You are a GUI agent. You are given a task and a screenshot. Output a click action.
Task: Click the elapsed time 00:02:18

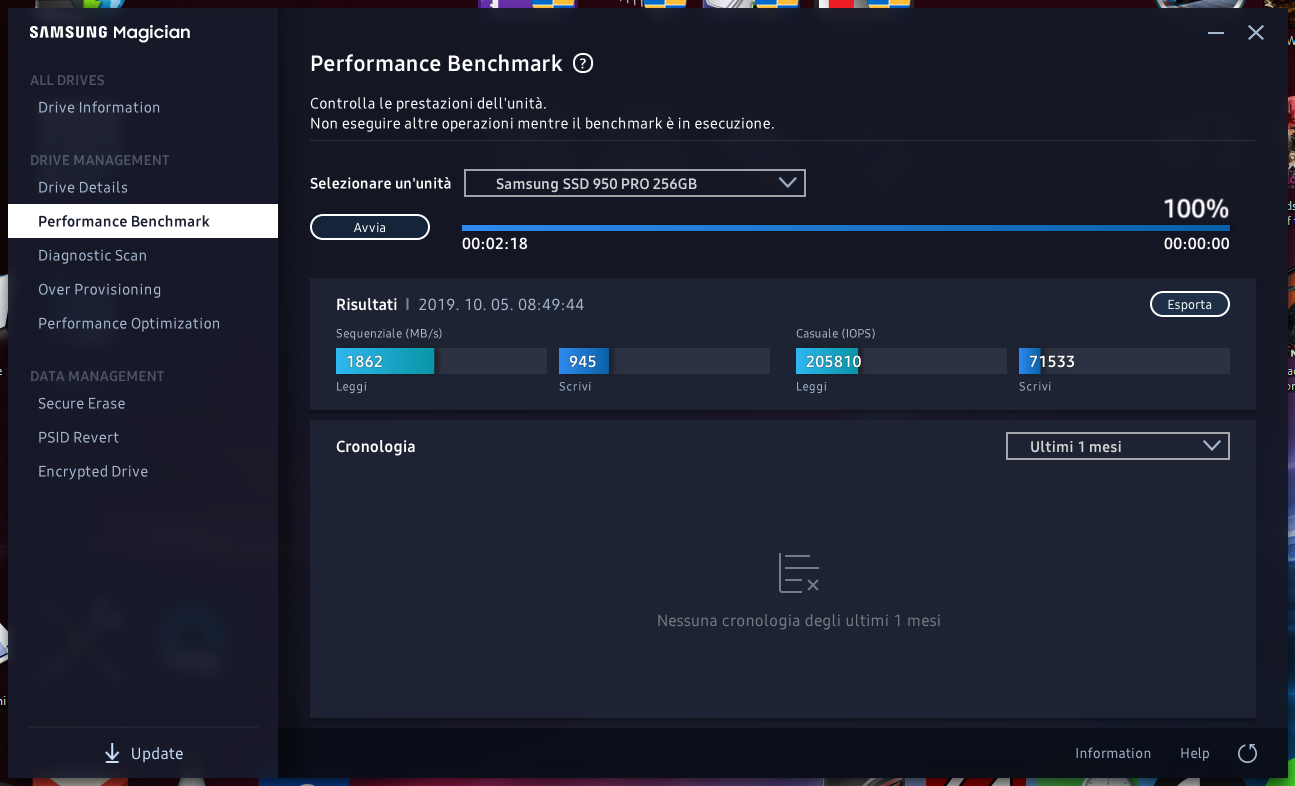[x=495, y=244]
